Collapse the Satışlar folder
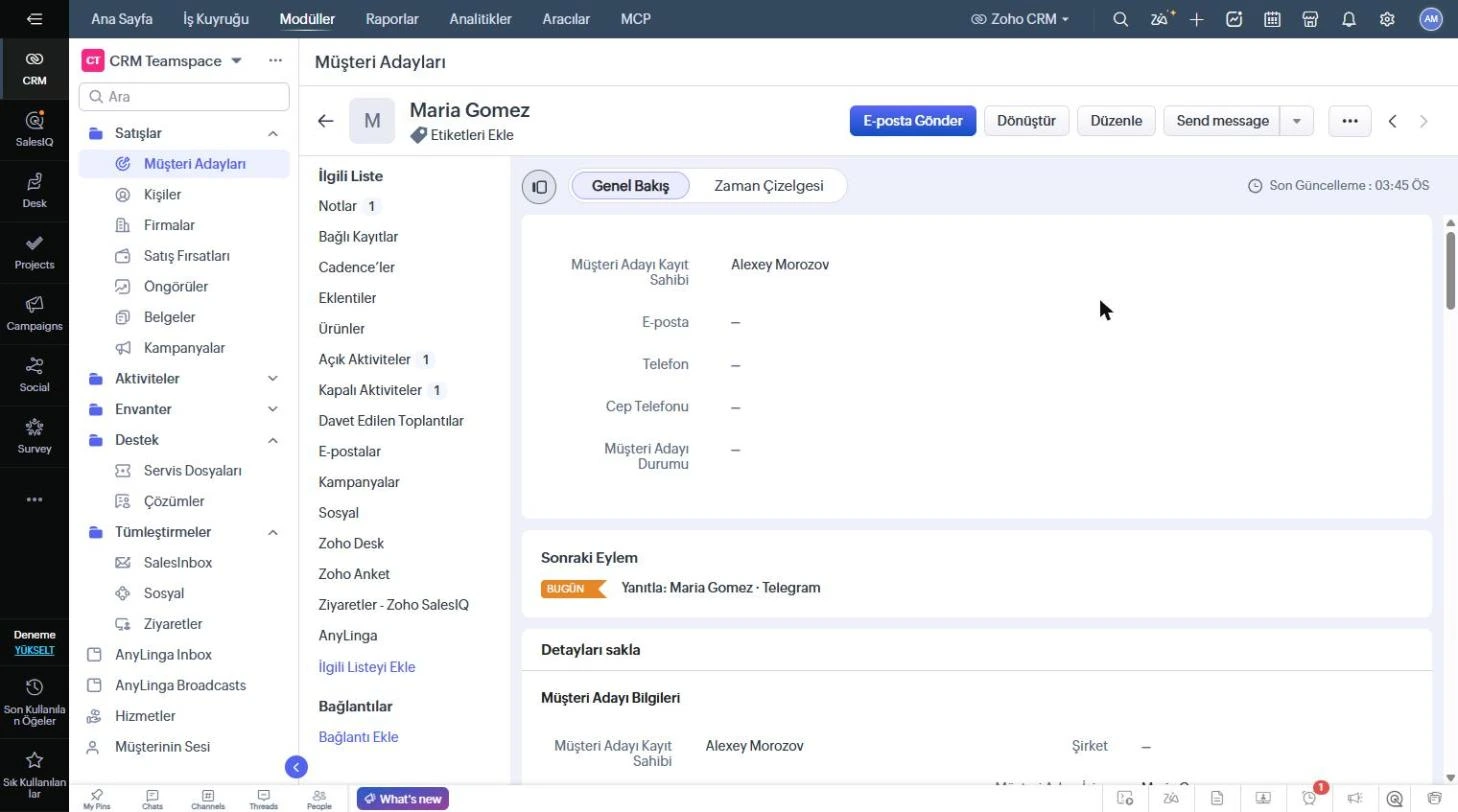1458x812 pixels. 273,133
